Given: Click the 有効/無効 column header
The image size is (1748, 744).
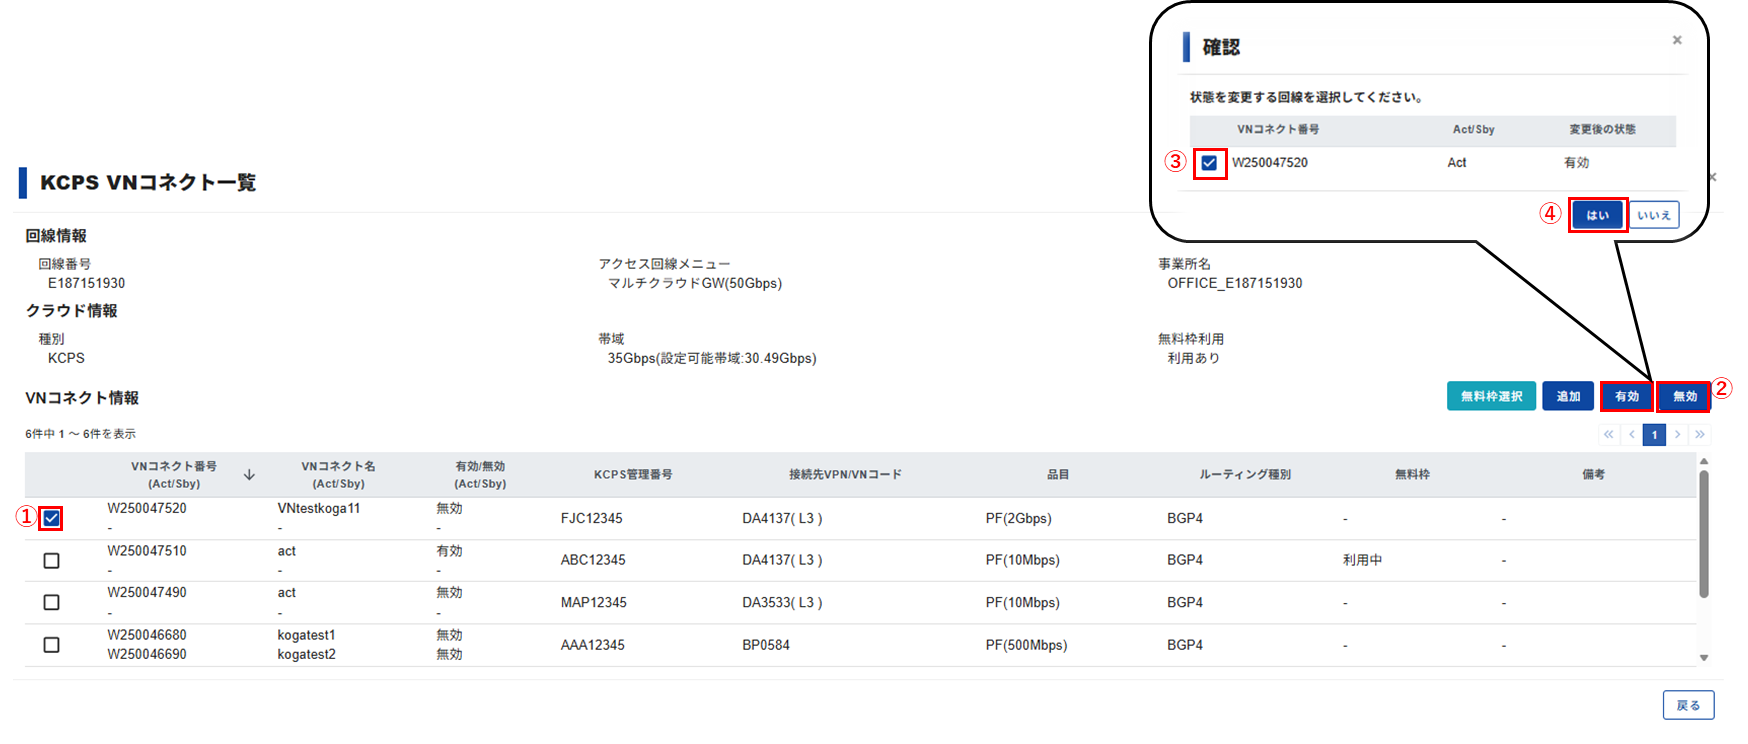Looking at the screenshot, I should pos(480,475).
